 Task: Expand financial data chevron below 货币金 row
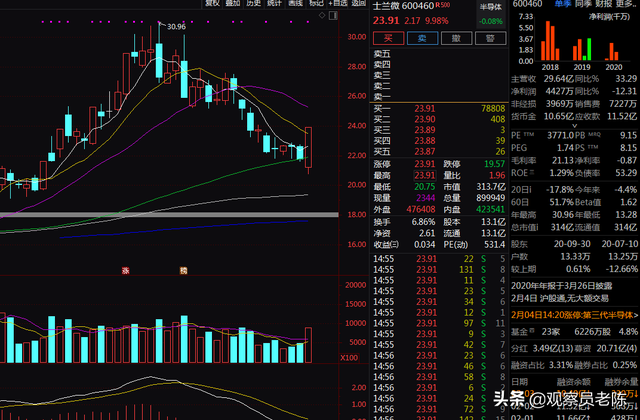[575, 126]
